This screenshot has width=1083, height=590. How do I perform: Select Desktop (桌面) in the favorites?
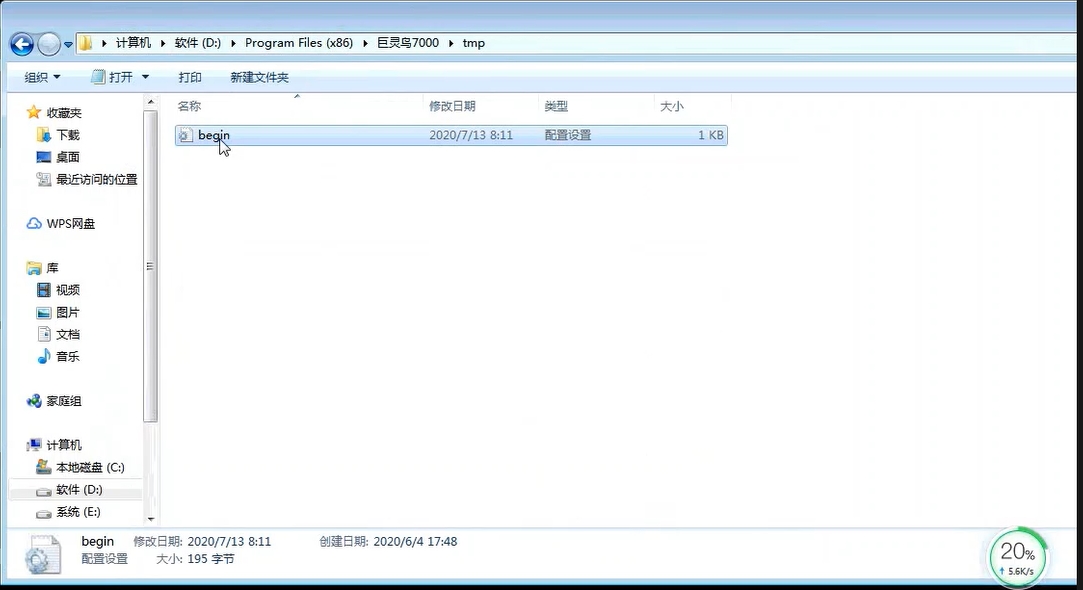[67, 157]
